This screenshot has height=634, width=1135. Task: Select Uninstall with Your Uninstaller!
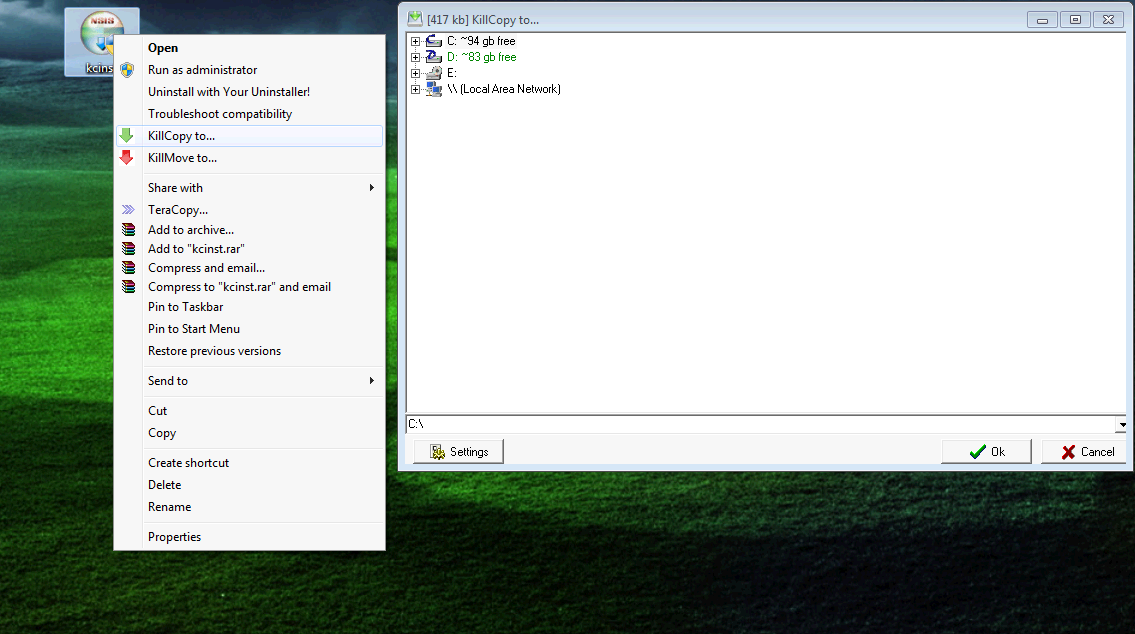250,92
